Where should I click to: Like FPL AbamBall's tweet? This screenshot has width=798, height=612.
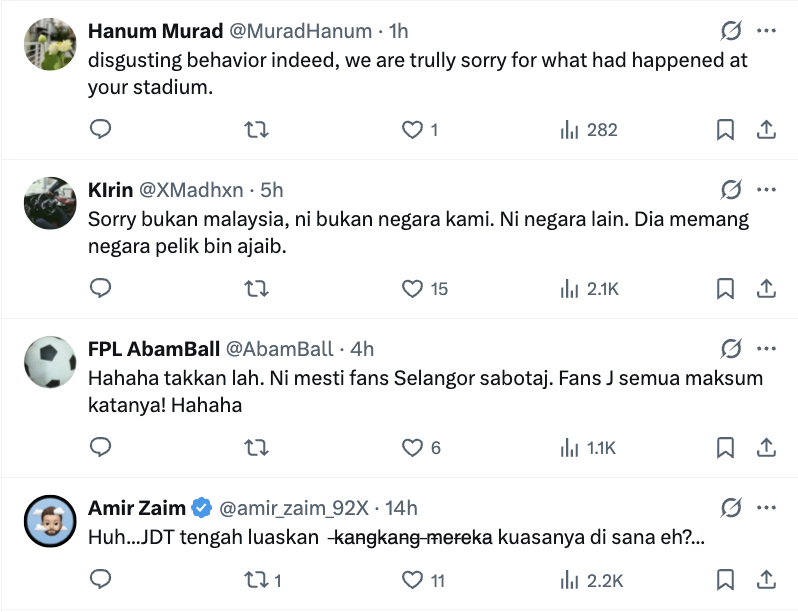[x=412, y=448]
